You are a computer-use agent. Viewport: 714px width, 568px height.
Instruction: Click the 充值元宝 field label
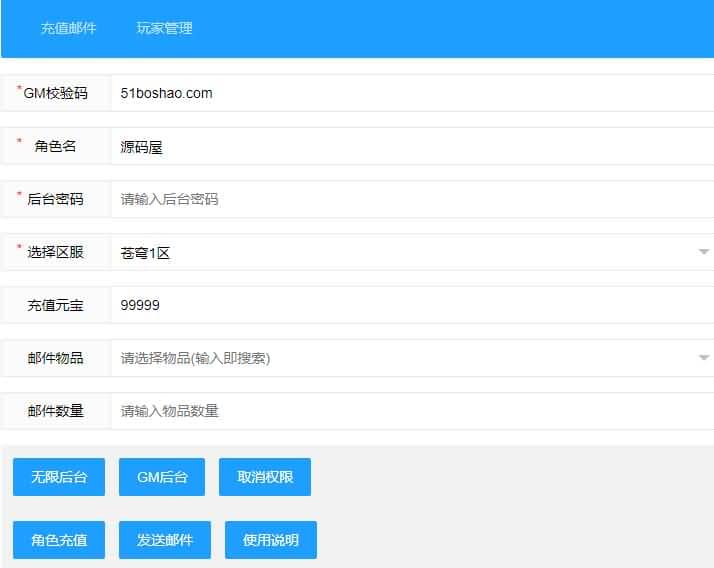tap(55, 305)
